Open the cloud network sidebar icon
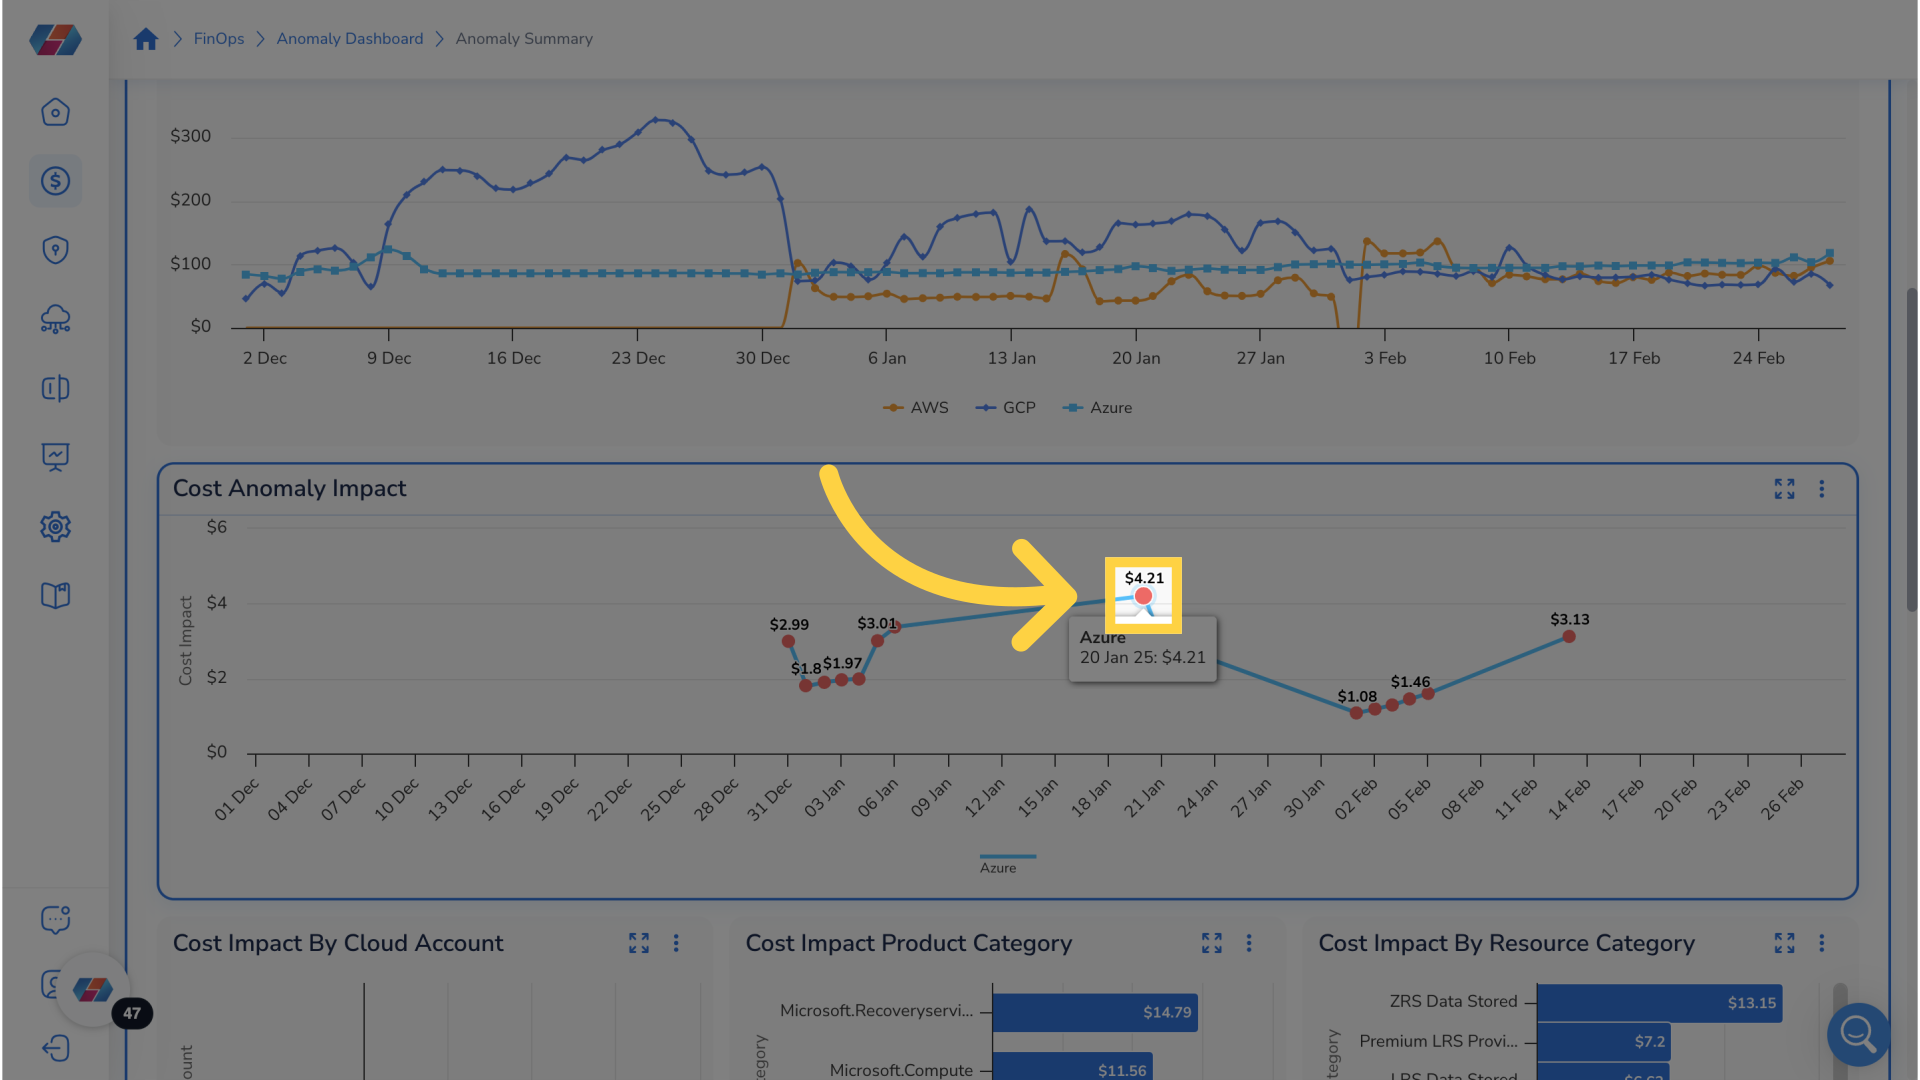 55,319
